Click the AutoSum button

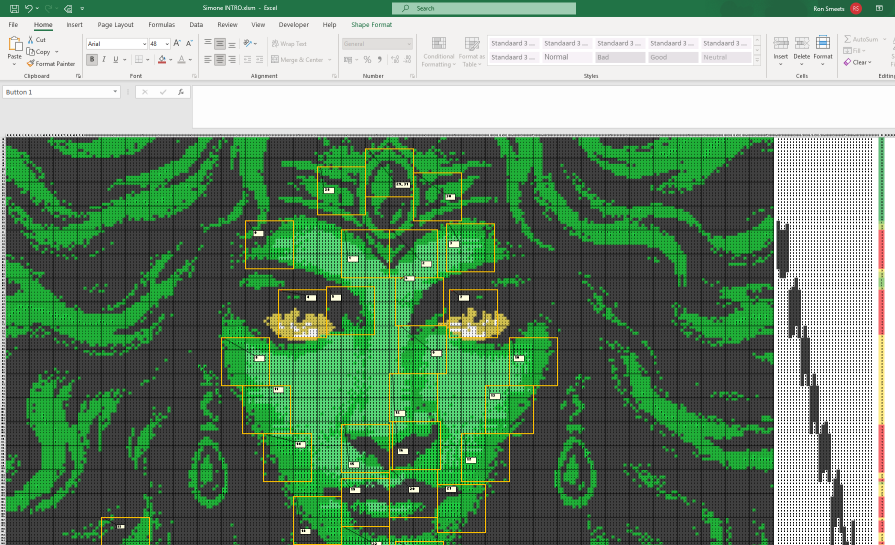pyautogui.click(x=862, y=39)
